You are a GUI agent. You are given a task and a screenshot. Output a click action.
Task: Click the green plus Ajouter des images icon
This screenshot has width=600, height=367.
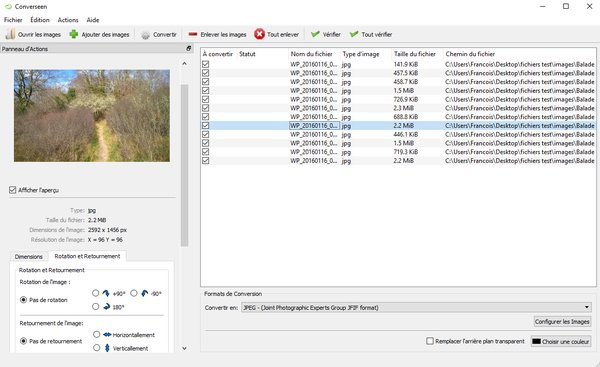[74, 34]
